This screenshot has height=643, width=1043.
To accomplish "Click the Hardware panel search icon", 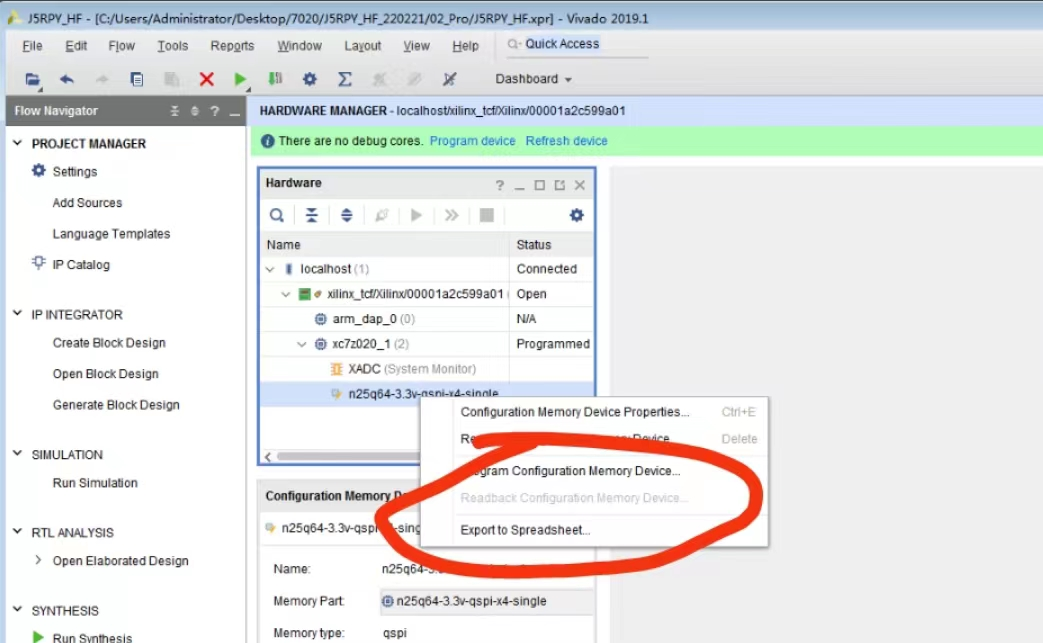I will (277, 215).
